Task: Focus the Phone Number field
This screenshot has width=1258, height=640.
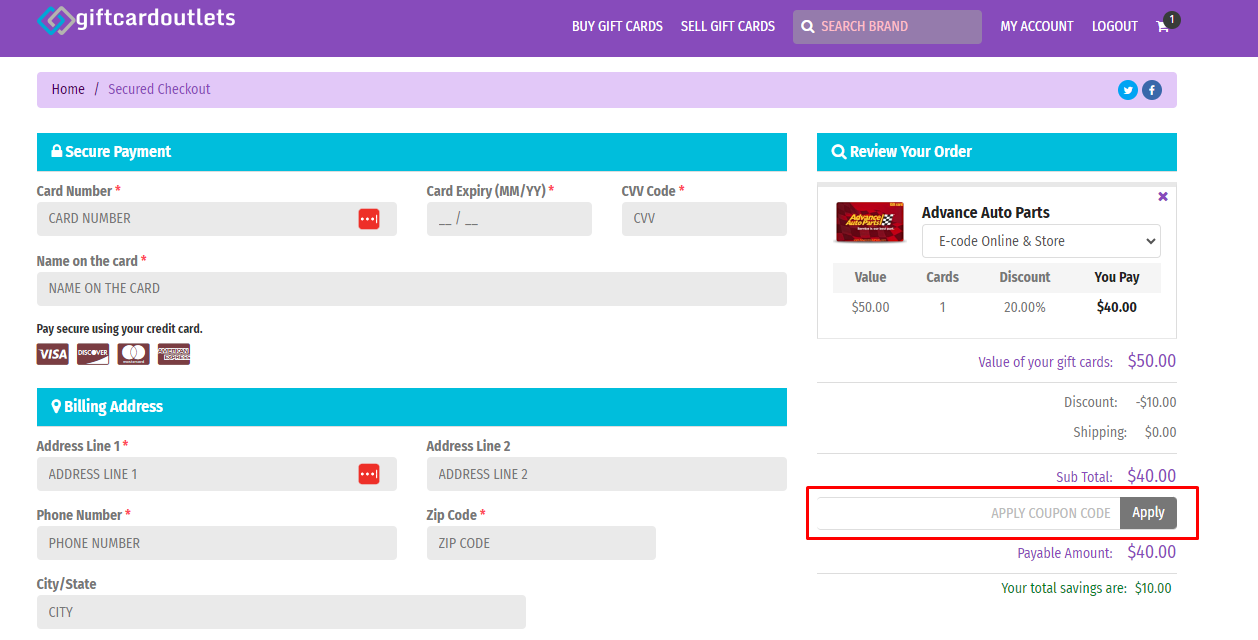Action: pyautogui.click(x=217, y=543)
